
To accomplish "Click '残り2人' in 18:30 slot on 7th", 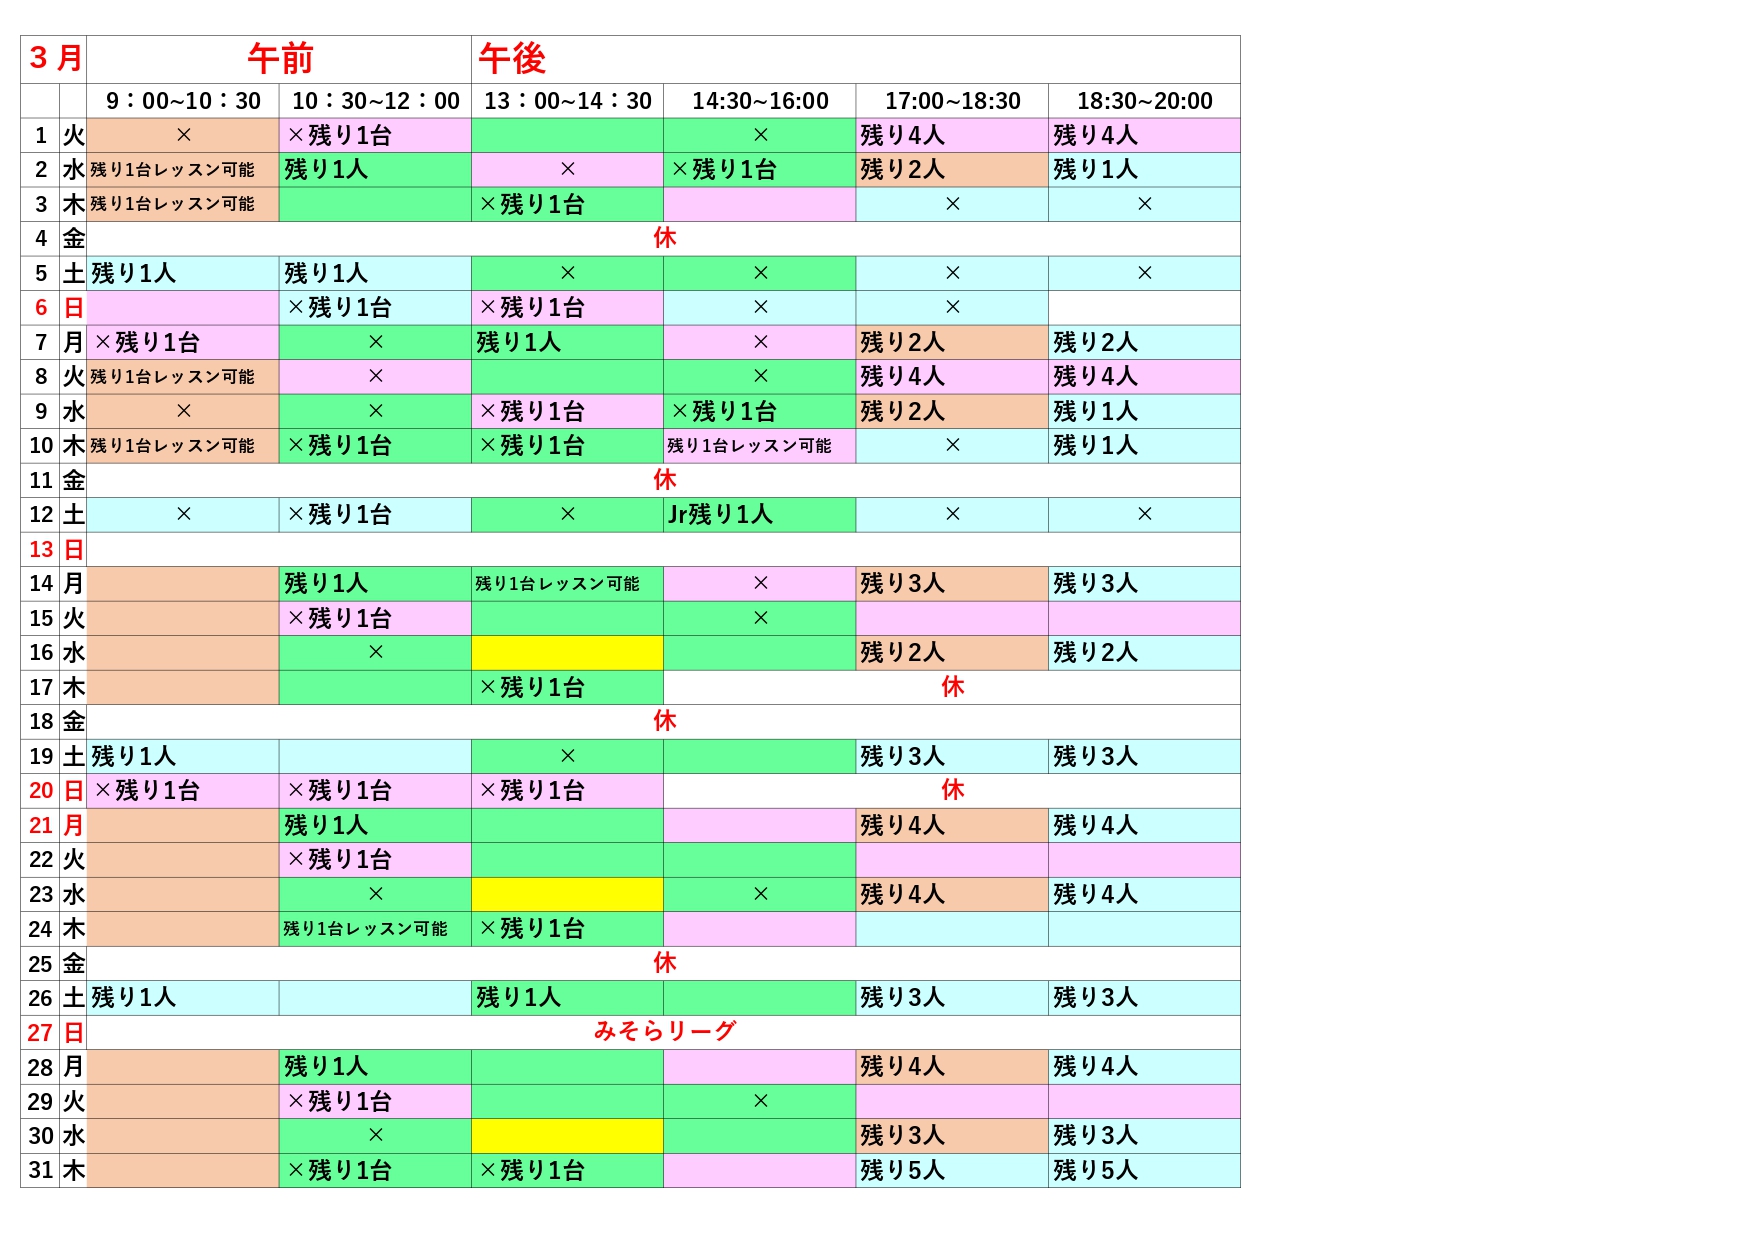I will coord(1095,342).
